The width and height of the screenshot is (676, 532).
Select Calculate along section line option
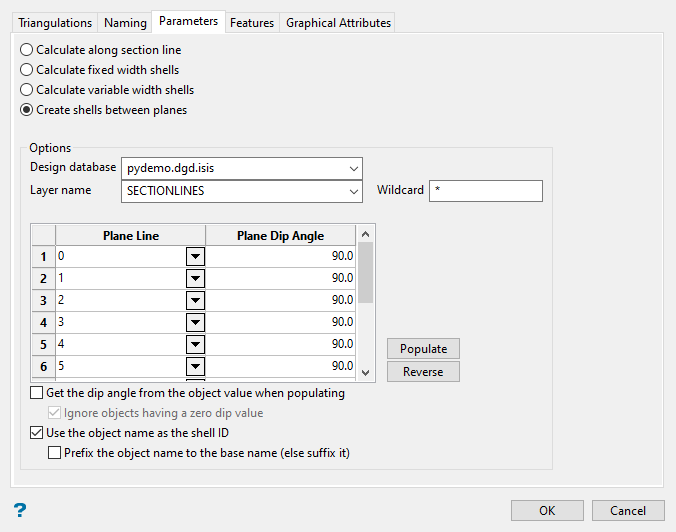(27, 50)
